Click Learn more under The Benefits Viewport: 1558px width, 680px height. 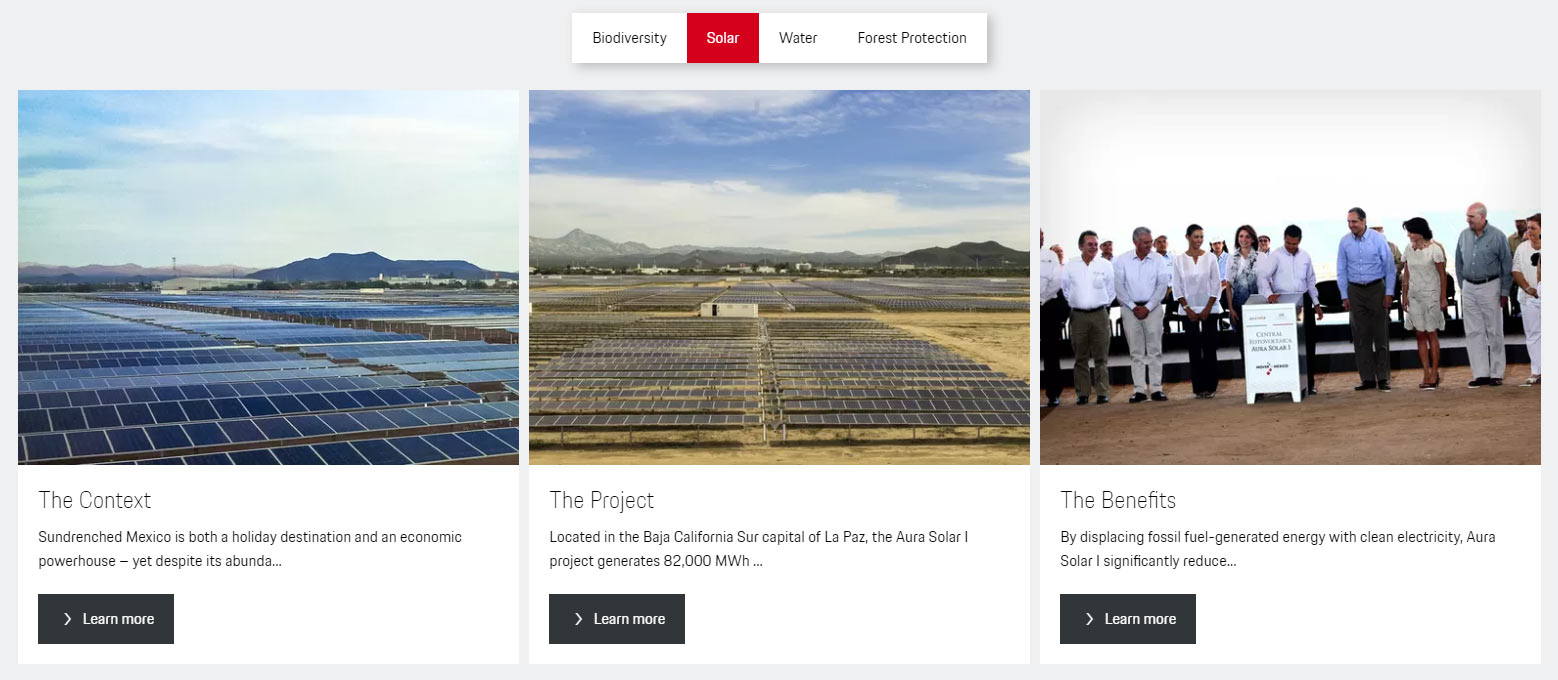click(1128, 619)
